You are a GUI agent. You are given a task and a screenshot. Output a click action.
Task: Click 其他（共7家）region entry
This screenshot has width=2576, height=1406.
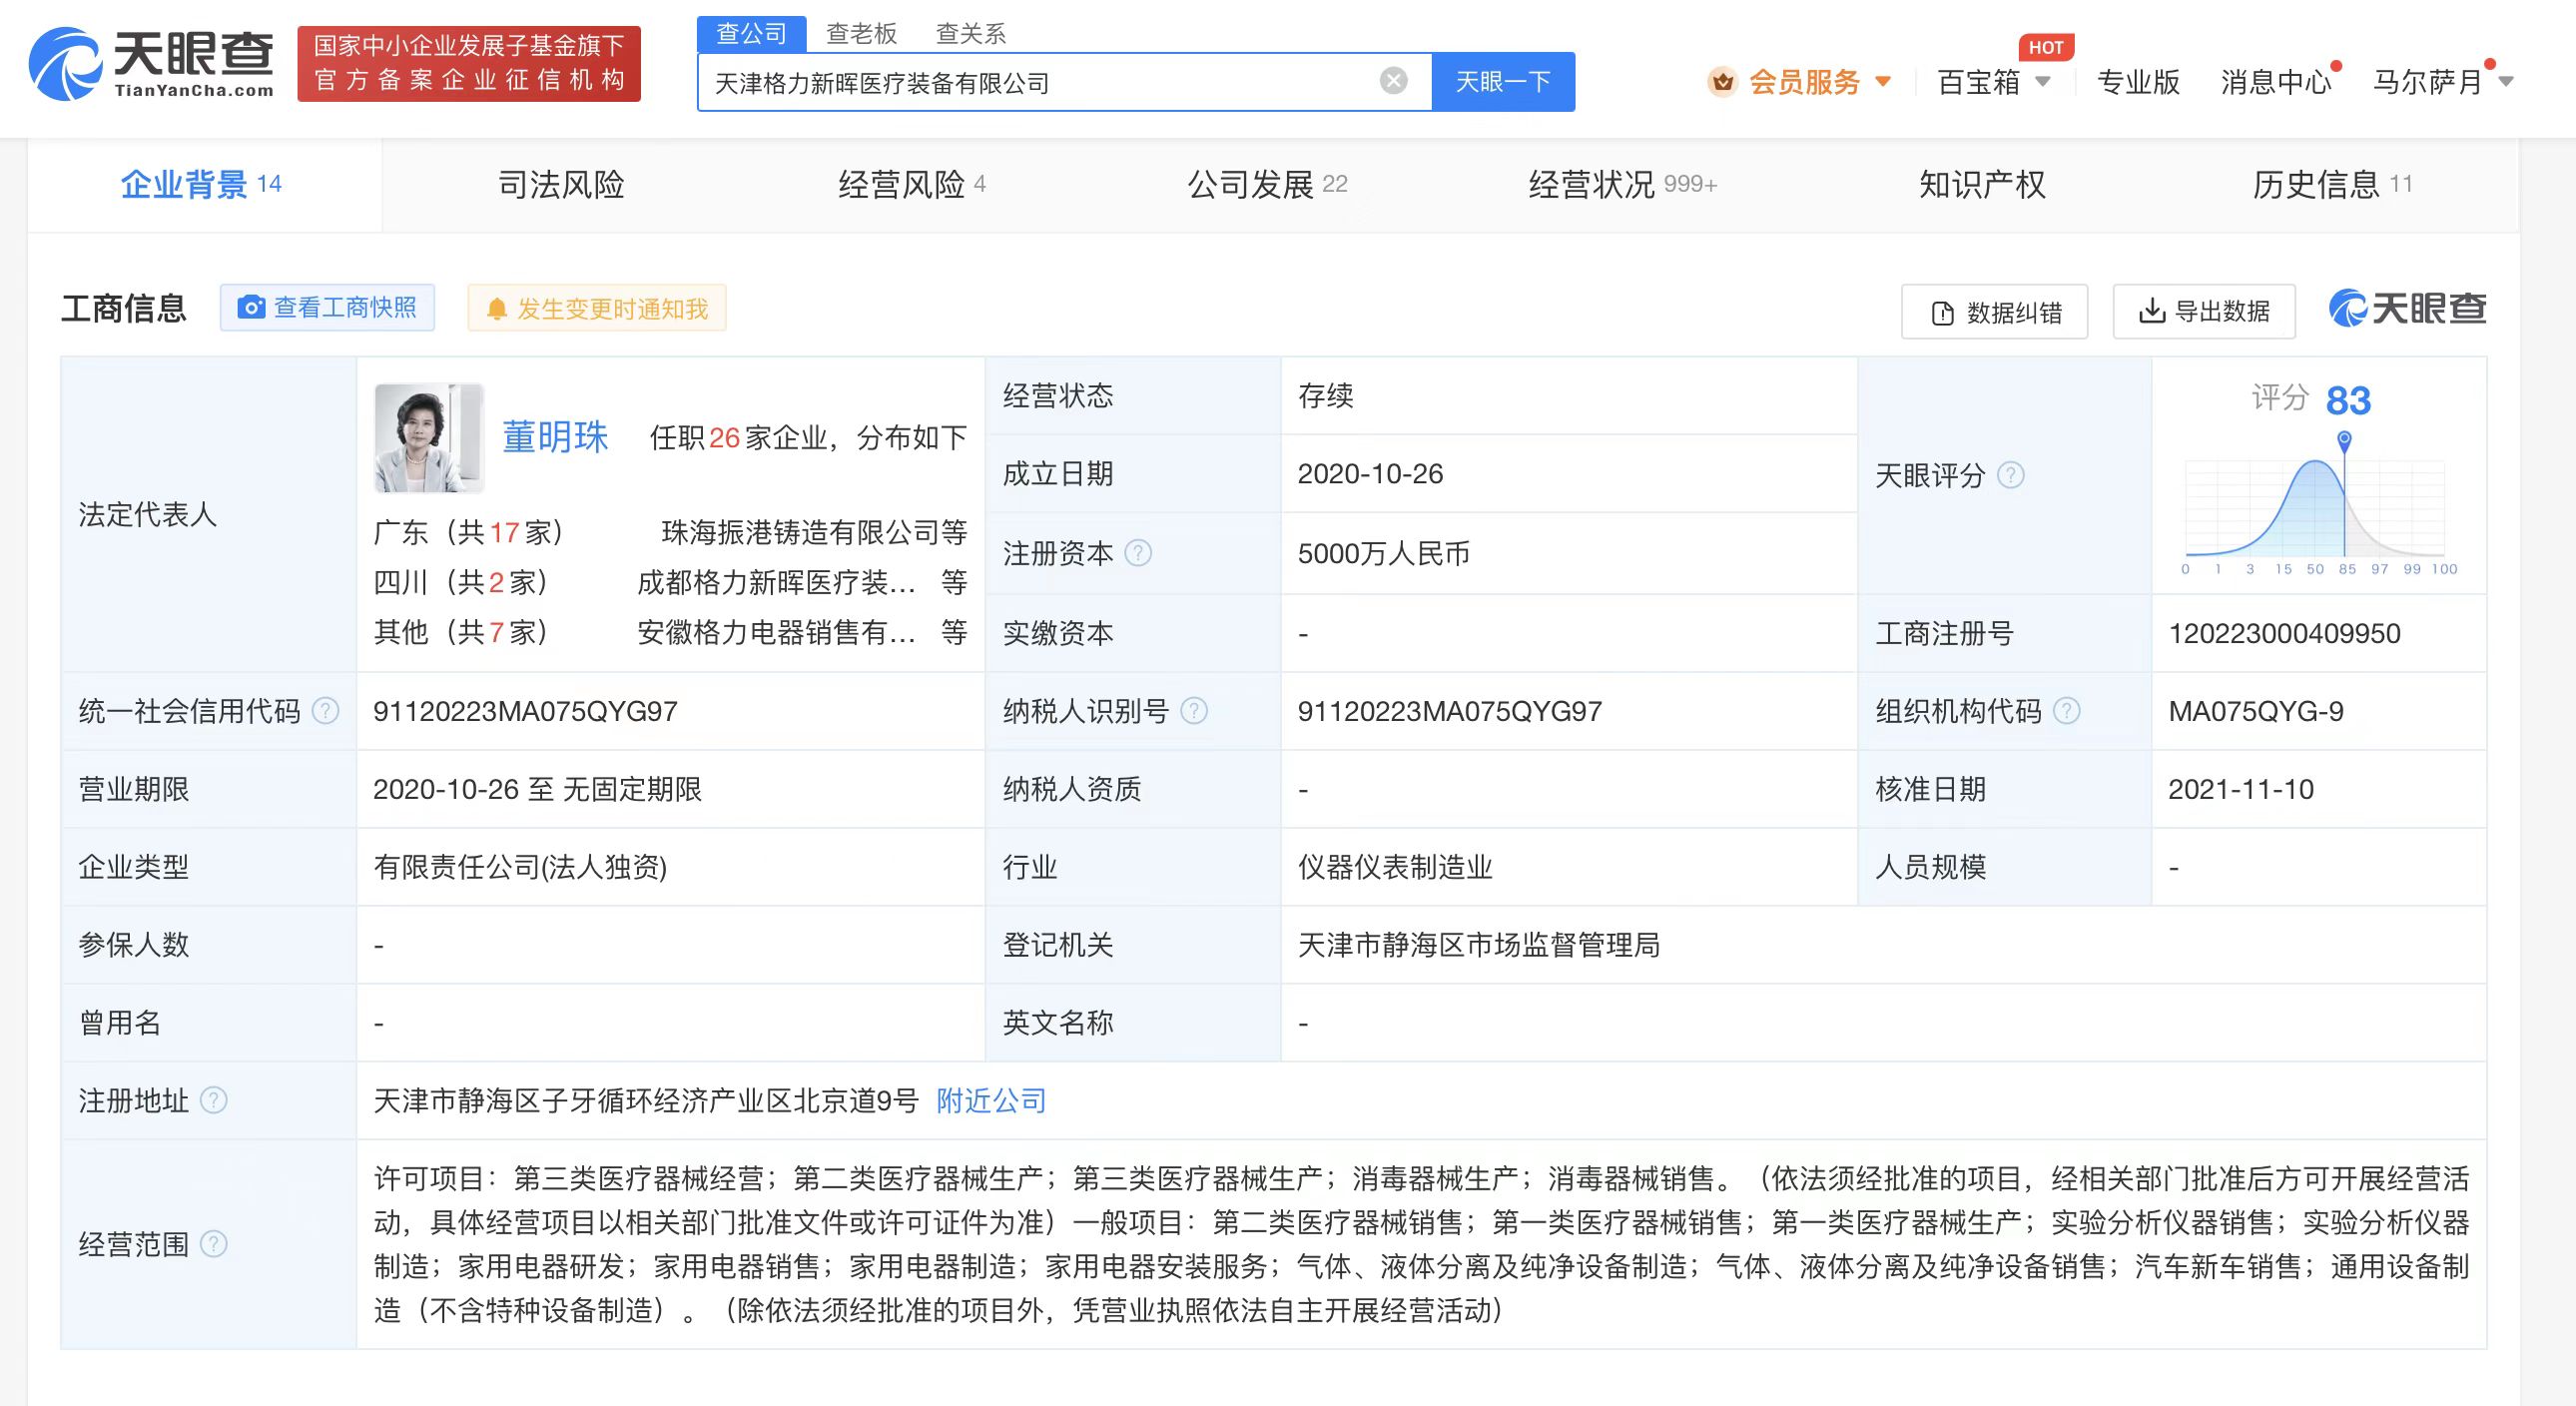pyautogui.click(x=461, y=632)
